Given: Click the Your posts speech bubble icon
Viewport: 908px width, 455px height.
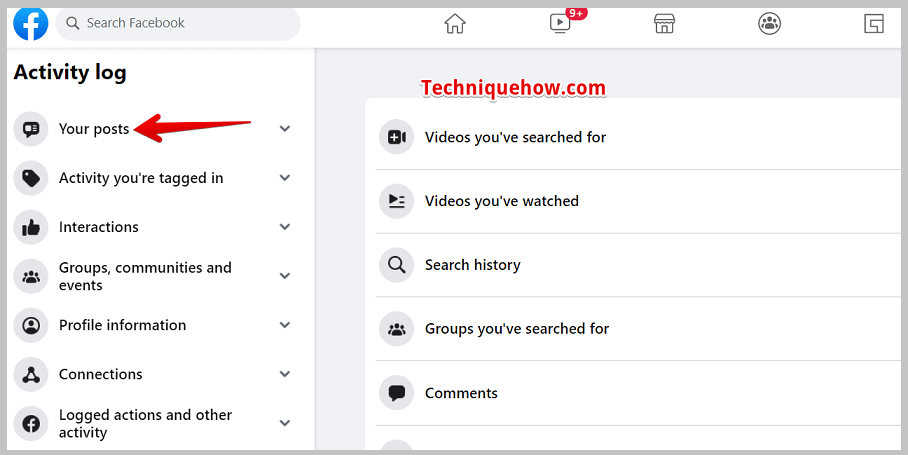Looking at the screenshot, I should (31, 129).
